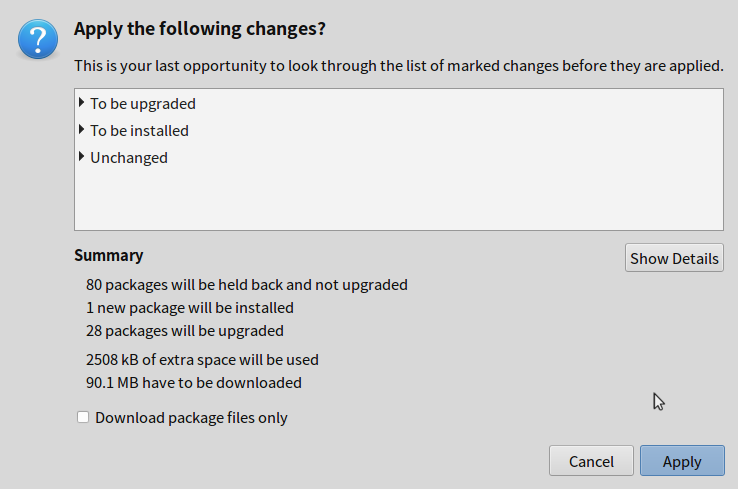Click the Download package files only label text
Viewport: 738px width, 489px height.
[191, 418]
